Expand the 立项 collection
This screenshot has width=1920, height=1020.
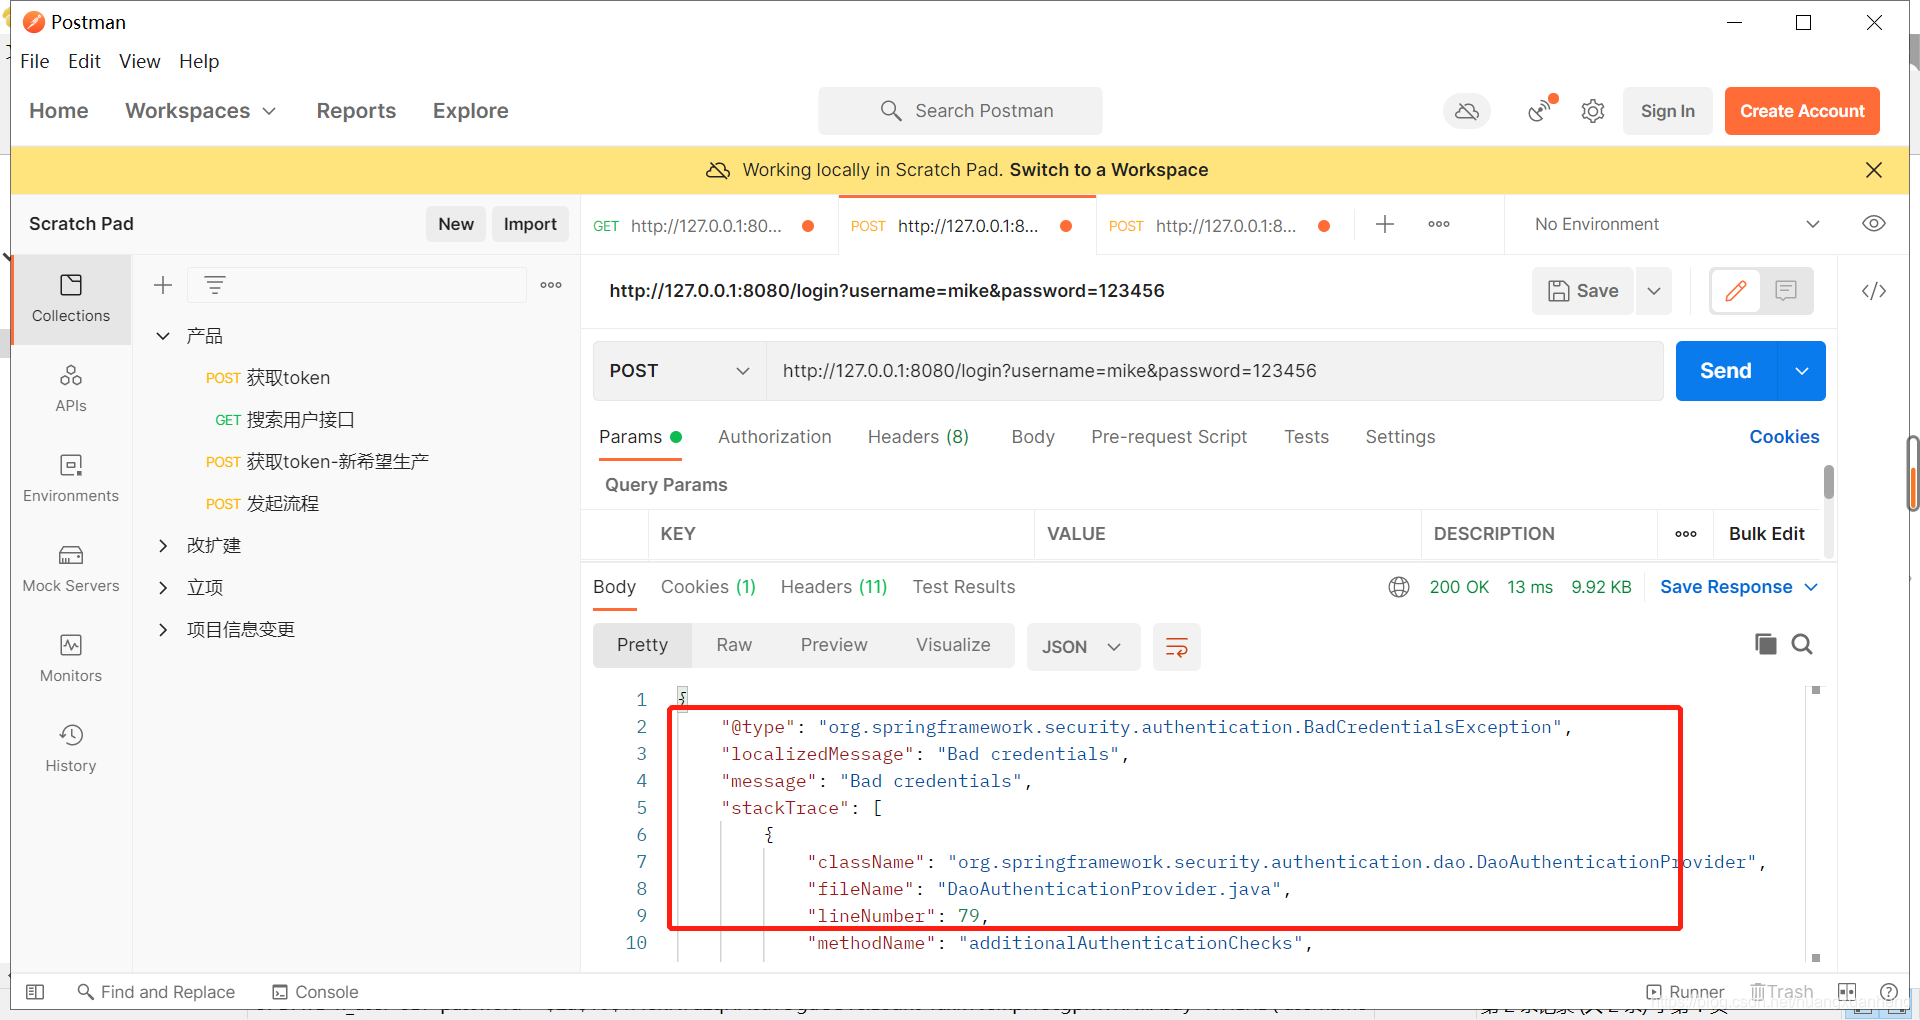(x=163, y=587)
